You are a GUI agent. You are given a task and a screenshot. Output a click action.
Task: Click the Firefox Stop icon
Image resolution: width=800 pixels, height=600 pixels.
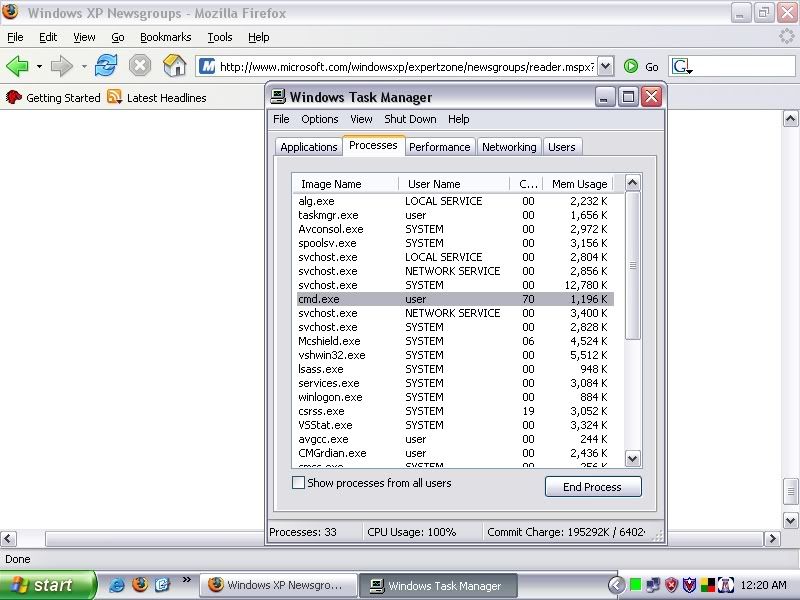point(139,66)
